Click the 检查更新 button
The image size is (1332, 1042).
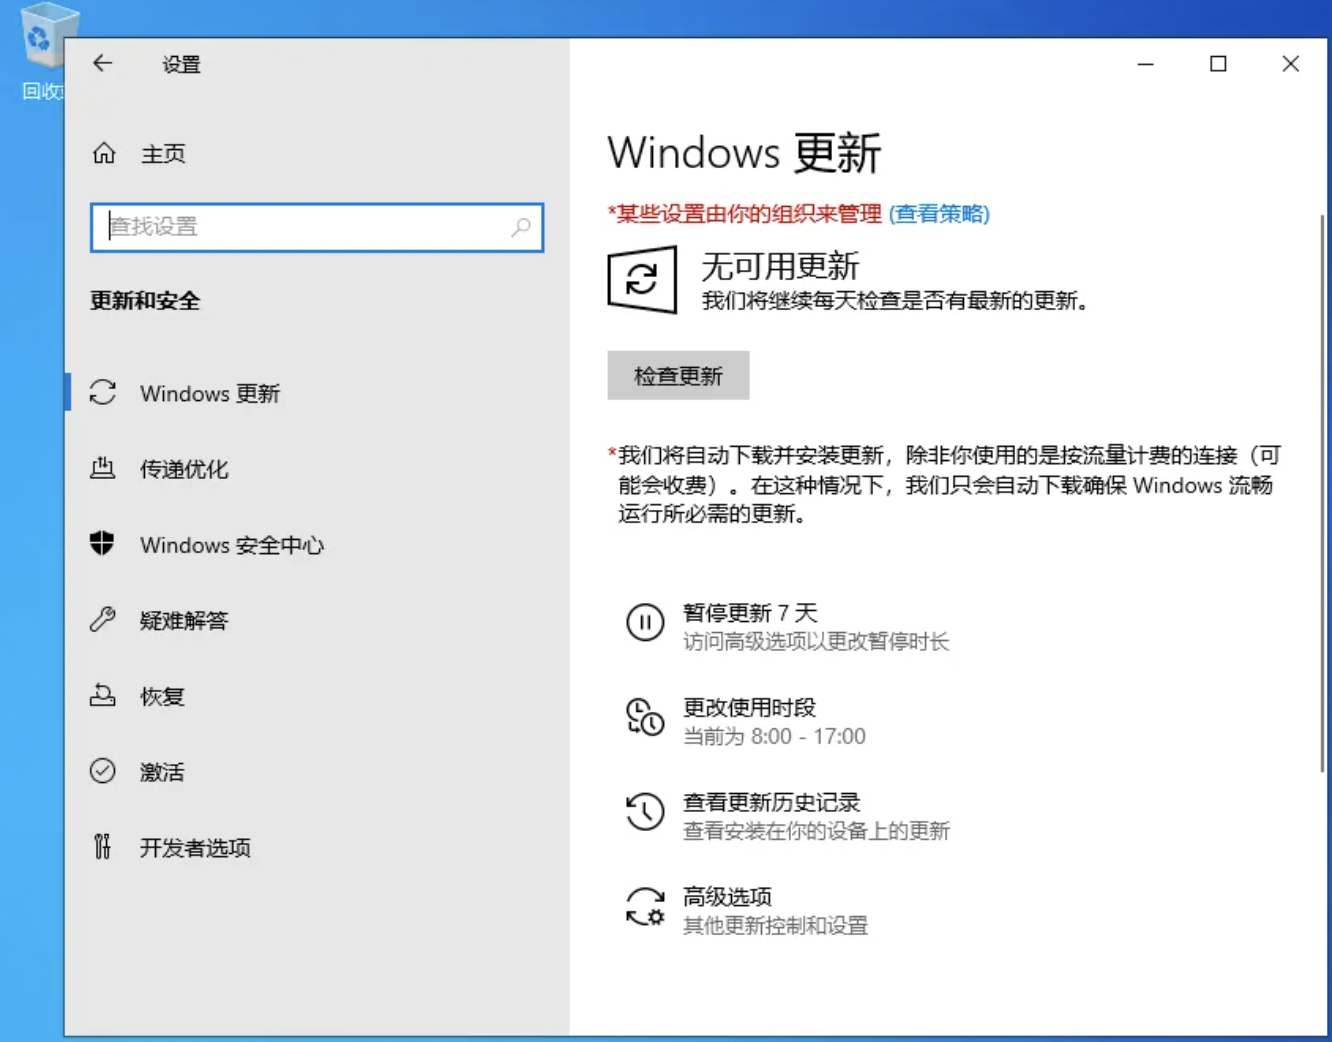point(678,376)
